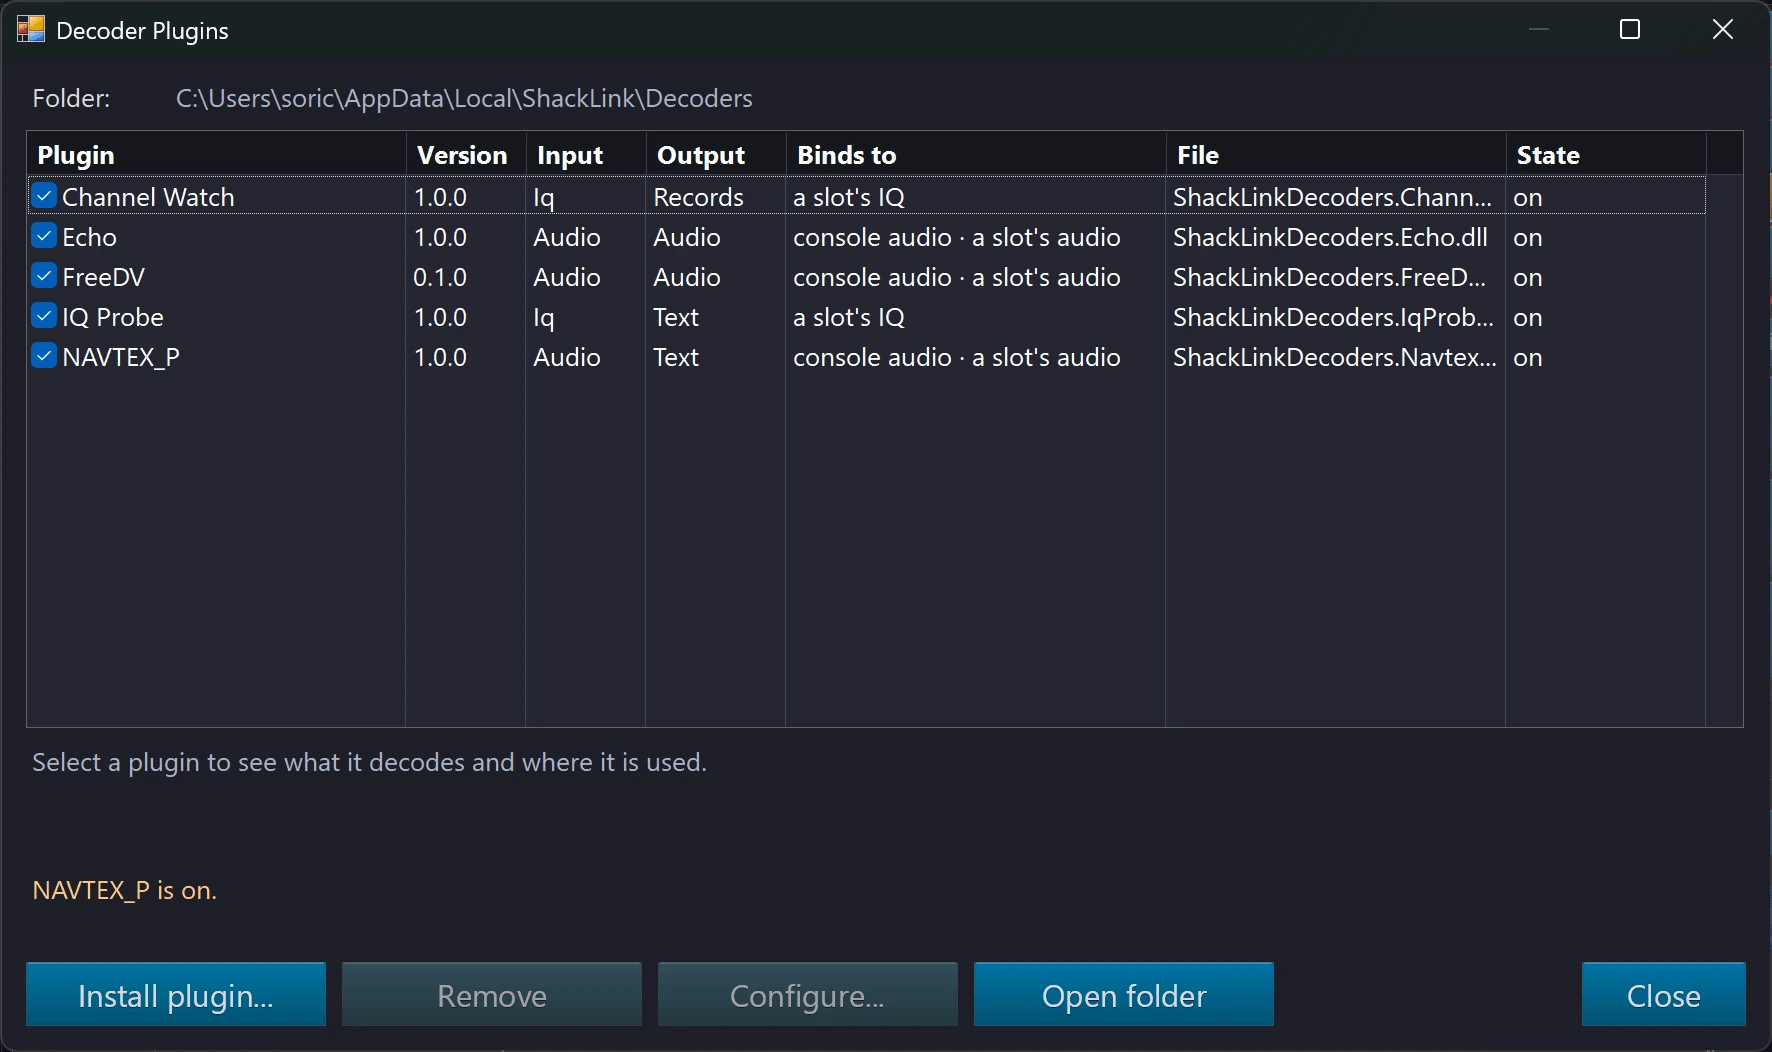
Task: Click the Decoder Plugins title bar app icon
Action: pyautogui.click(x=31, y=30)
